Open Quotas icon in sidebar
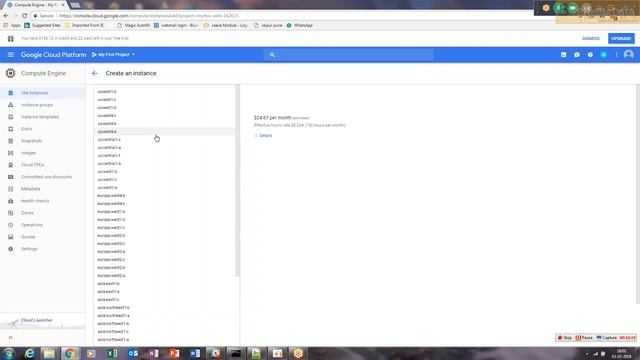Screen dimensions: 640x360 coord(11,237)
